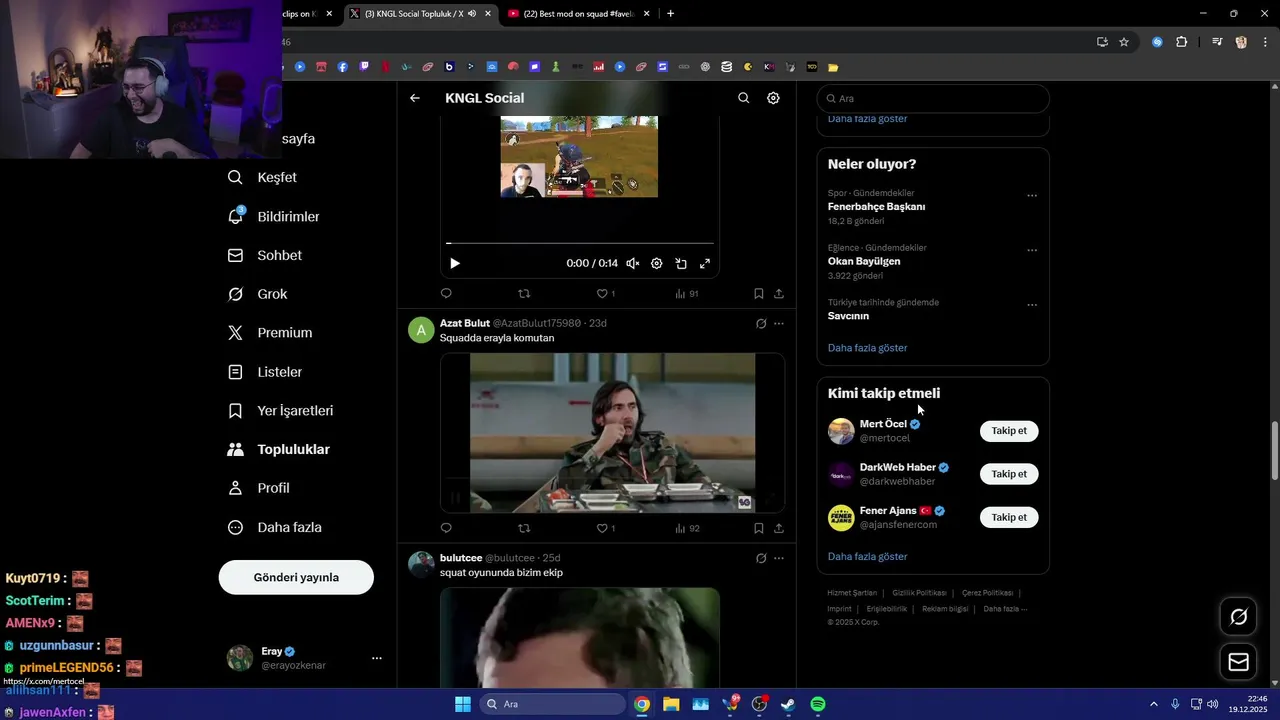Viewport: 1280px width, 720px height.
Task: Open Listeler in the sidebar
Action: (x=265, y=372)
